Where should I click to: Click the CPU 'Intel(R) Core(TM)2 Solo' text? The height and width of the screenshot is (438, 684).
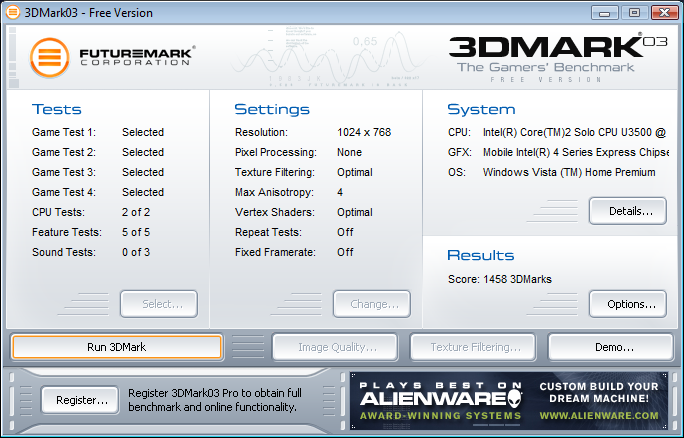[574, 132]
